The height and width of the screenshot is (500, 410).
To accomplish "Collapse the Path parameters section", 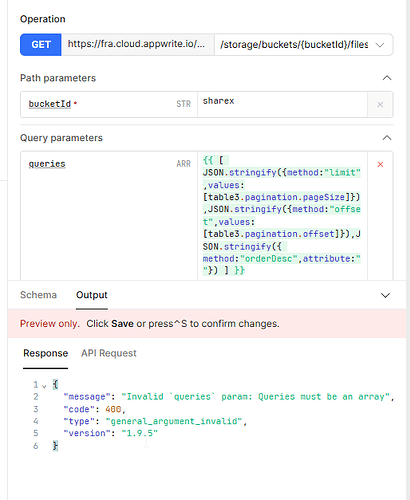I will [387, 78].
